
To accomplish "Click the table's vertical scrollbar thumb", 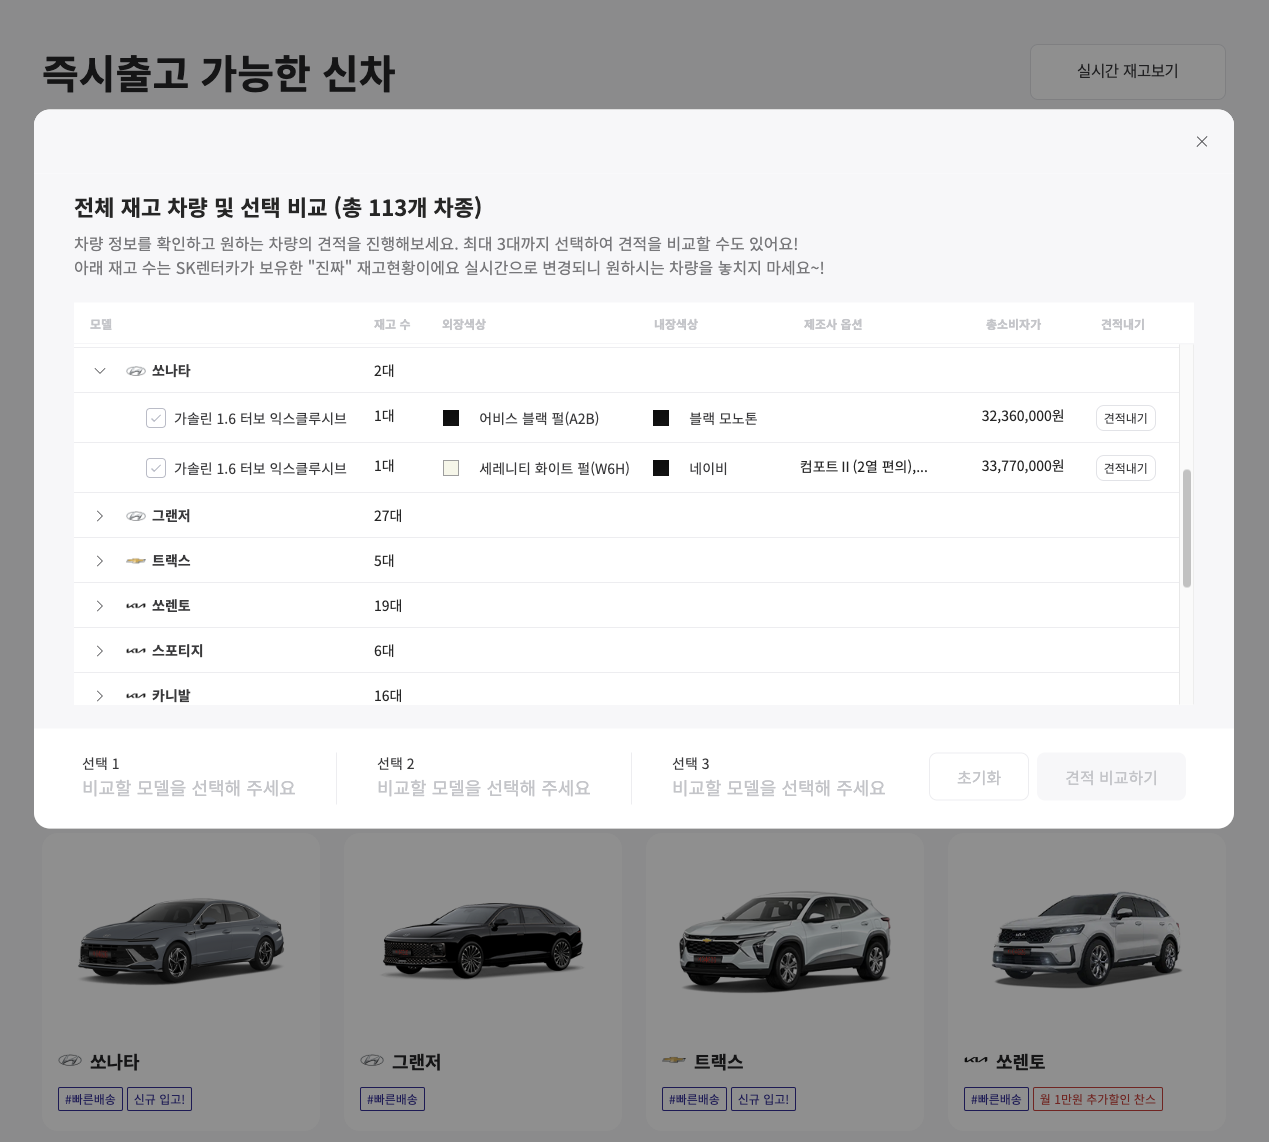I will [x=1187, y=528].
